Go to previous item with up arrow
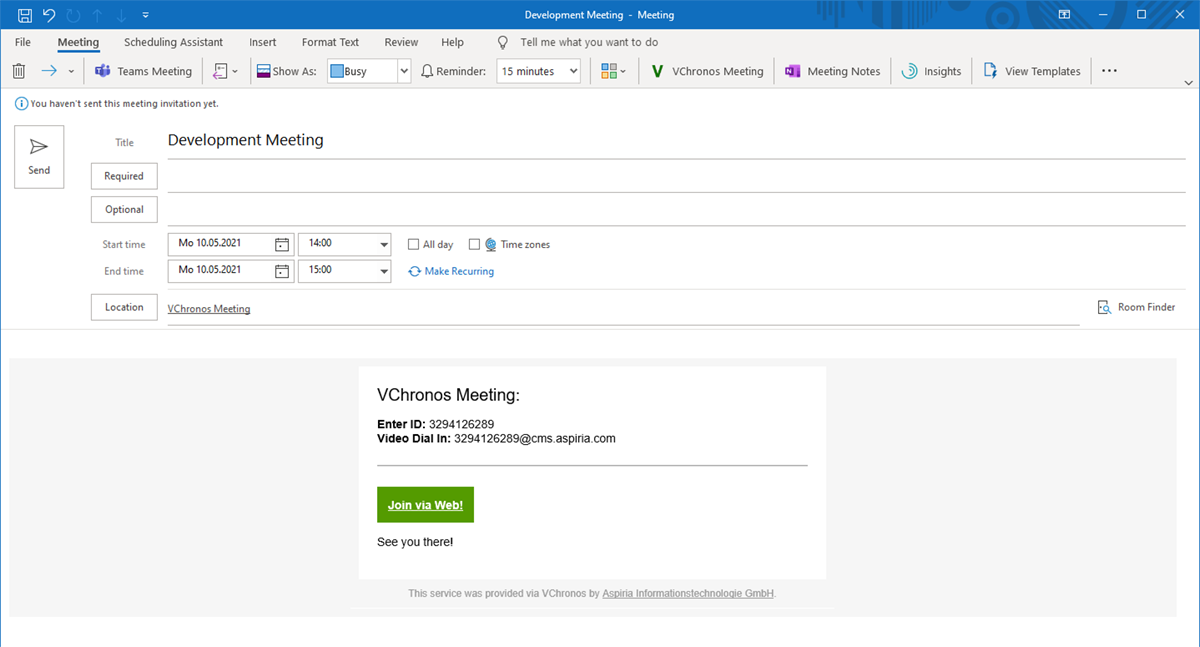The width and height of the screenshot is (1200, 647). click(x=98, y=15)
